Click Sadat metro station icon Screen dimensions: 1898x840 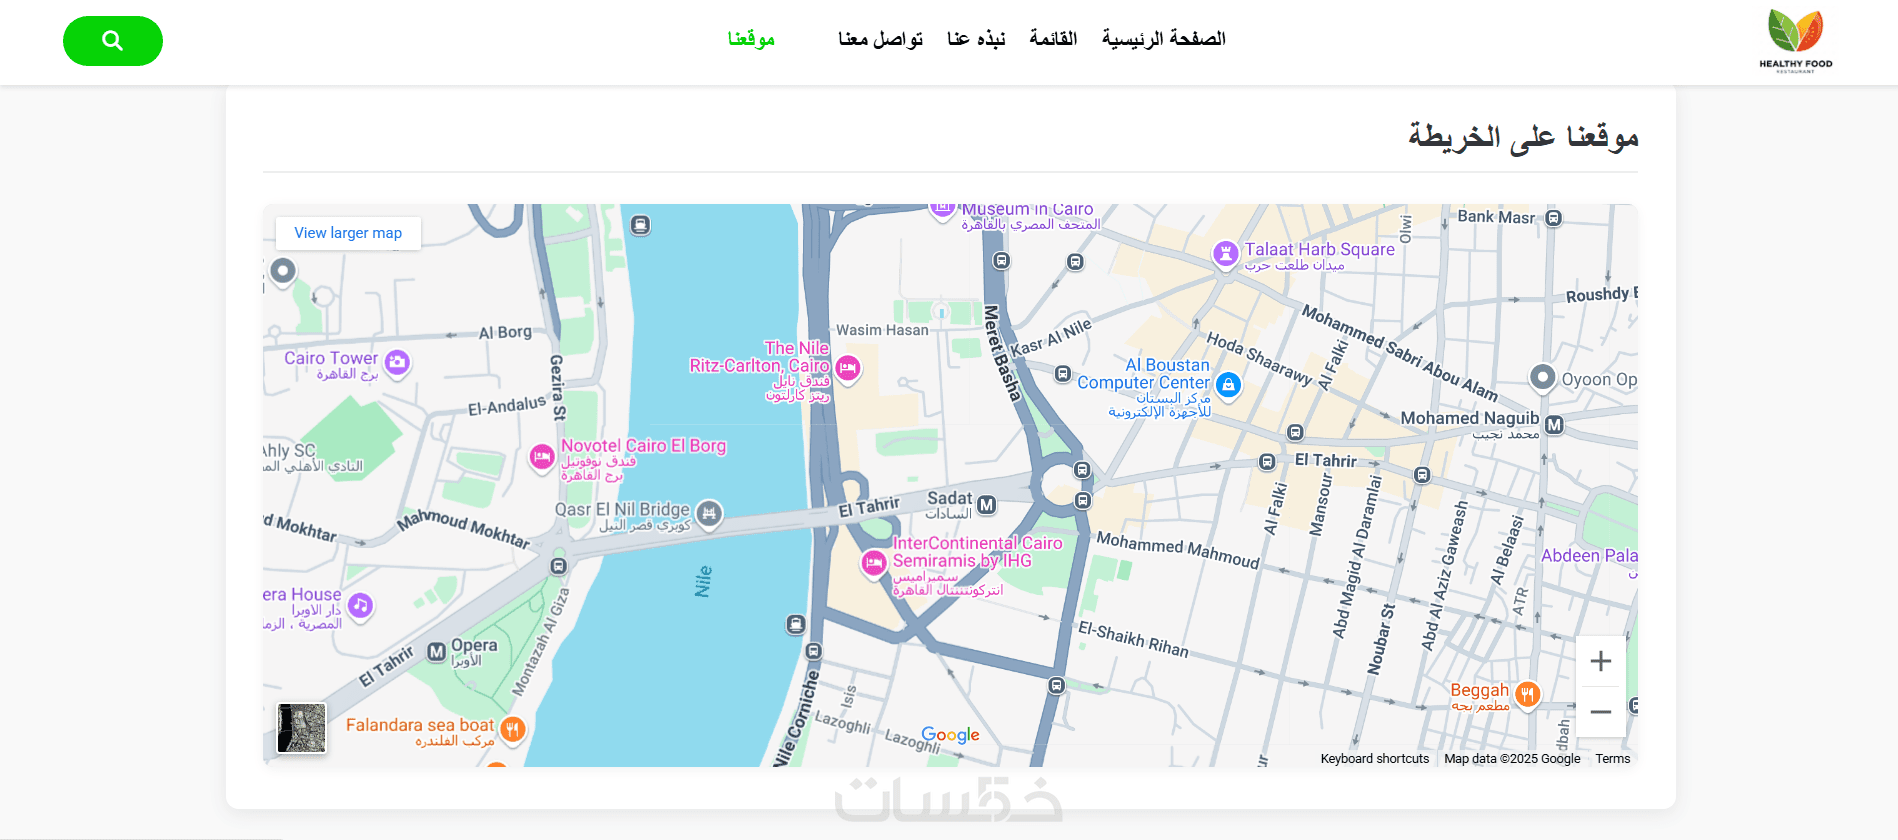pyautogui.click(x=987, y=505)
